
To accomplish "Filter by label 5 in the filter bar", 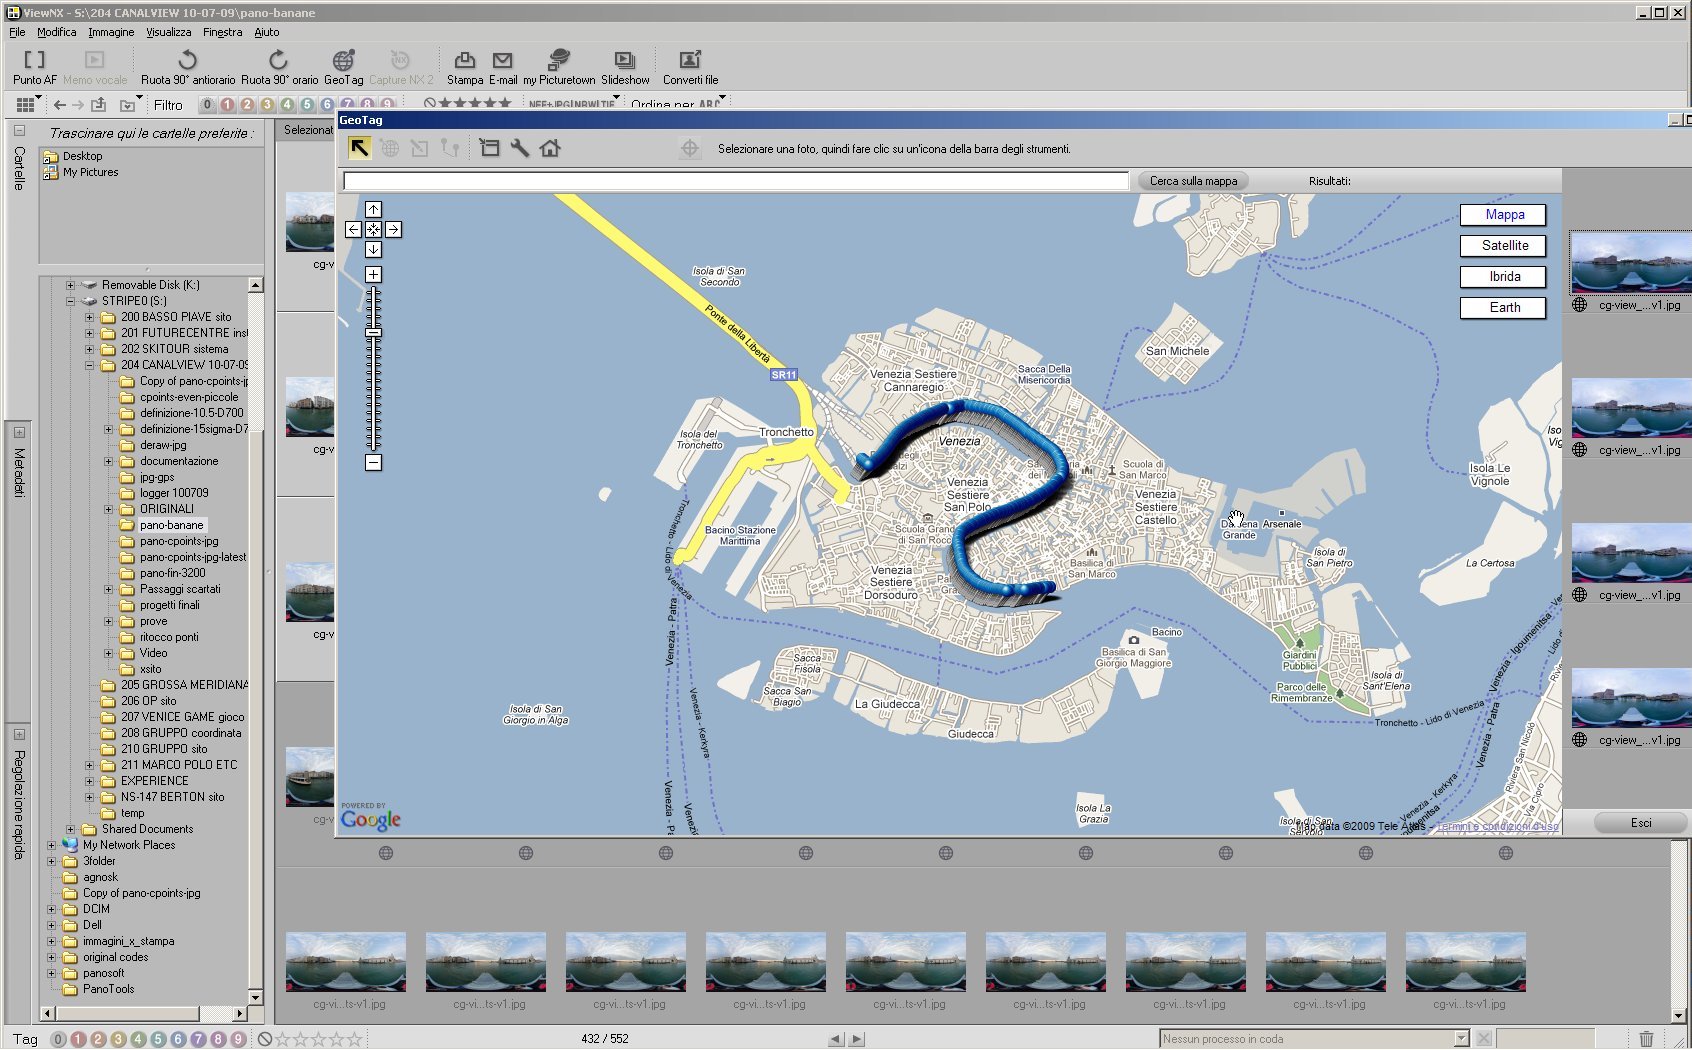I will (x=307, y=105).
